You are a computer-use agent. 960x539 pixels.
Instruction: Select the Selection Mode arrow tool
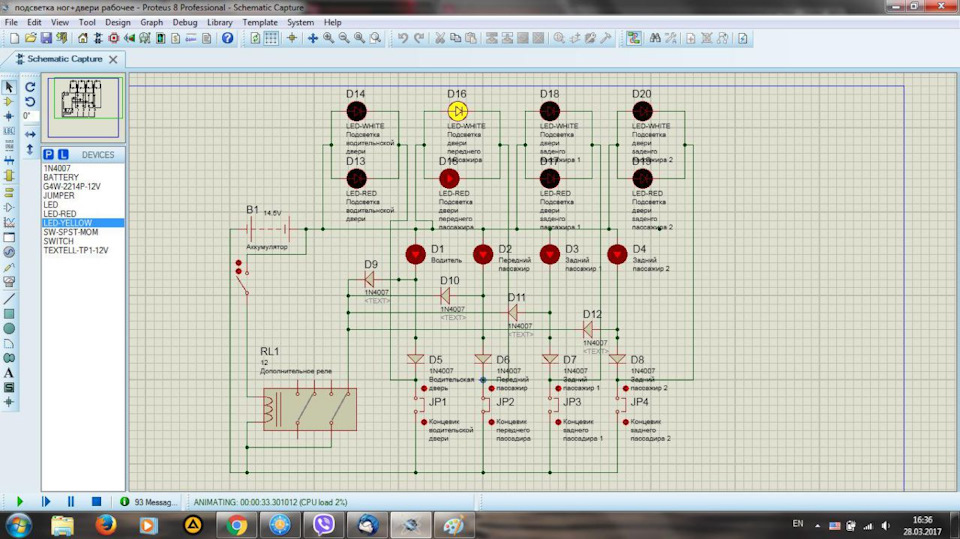[x=9, y=87]
